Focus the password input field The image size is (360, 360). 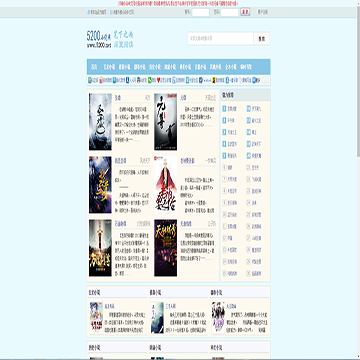click(230, 12)
